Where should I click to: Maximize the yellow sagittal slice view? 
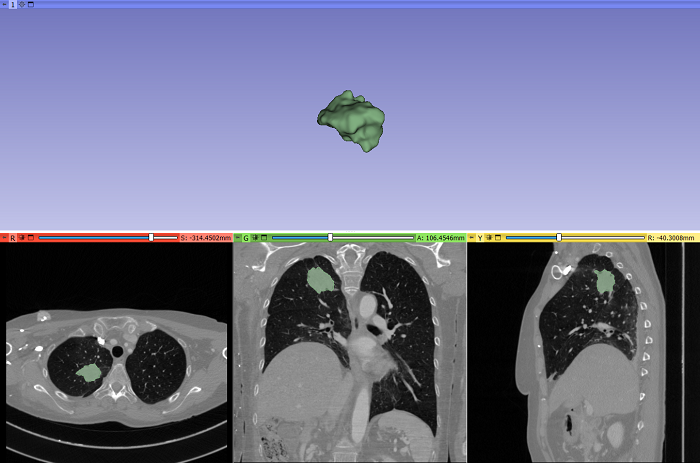[x=498, y=238]
